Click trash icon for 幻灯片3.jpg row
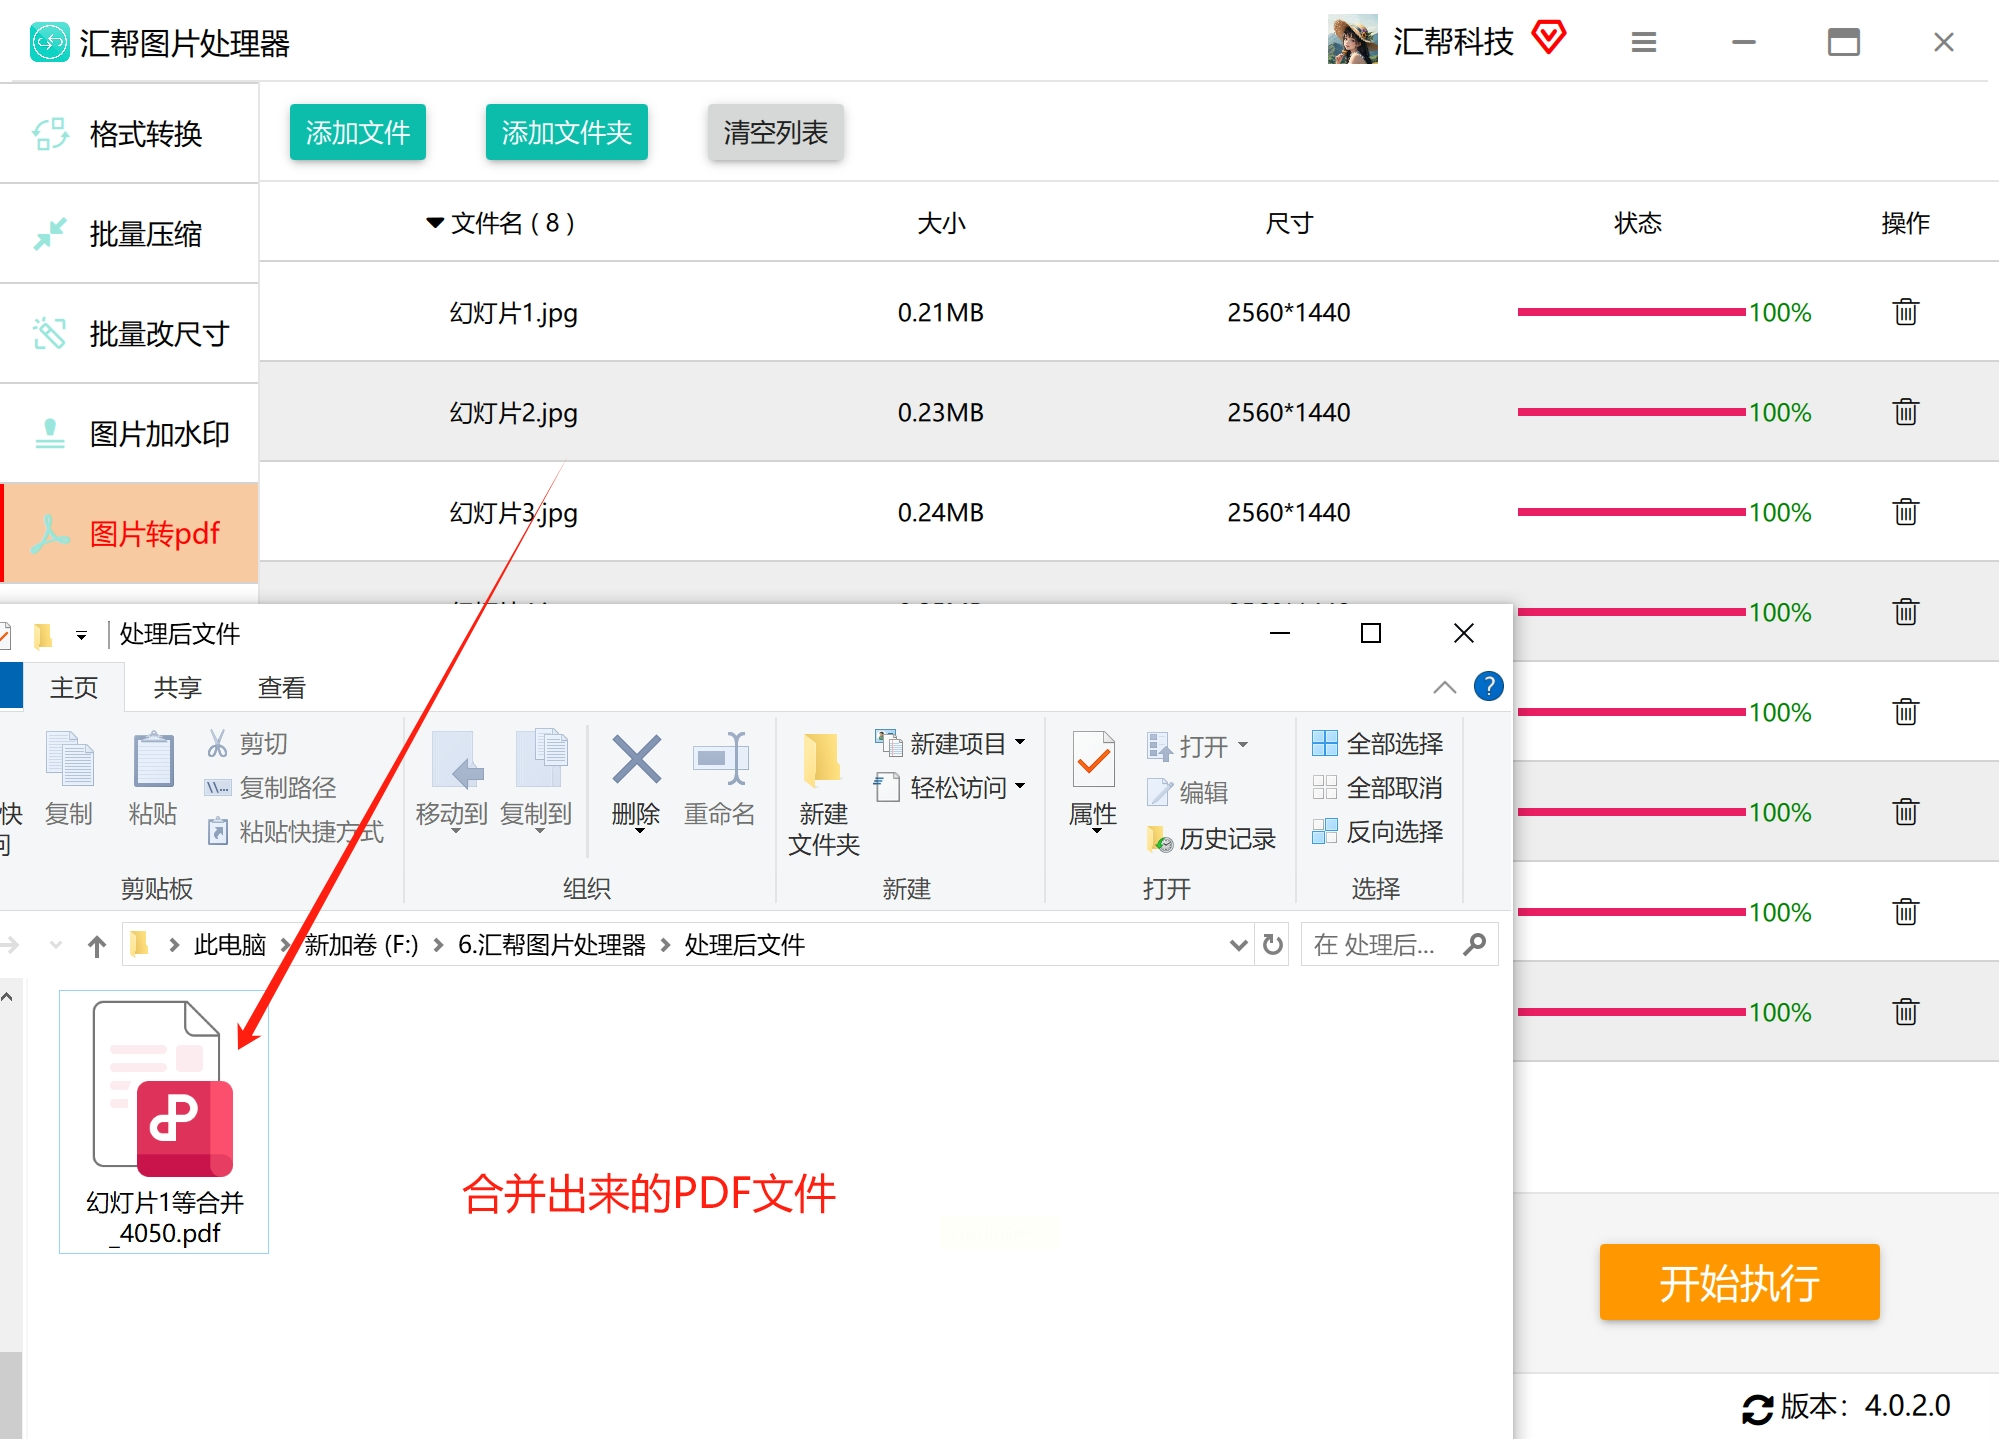1999x1439 pixels. (1905, 512)
